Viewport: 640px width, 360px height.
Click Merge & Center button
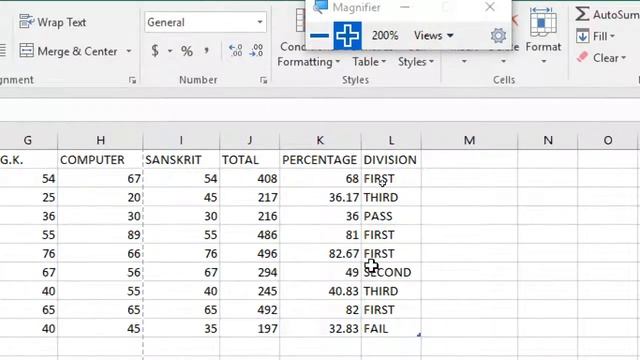(68, 51)
